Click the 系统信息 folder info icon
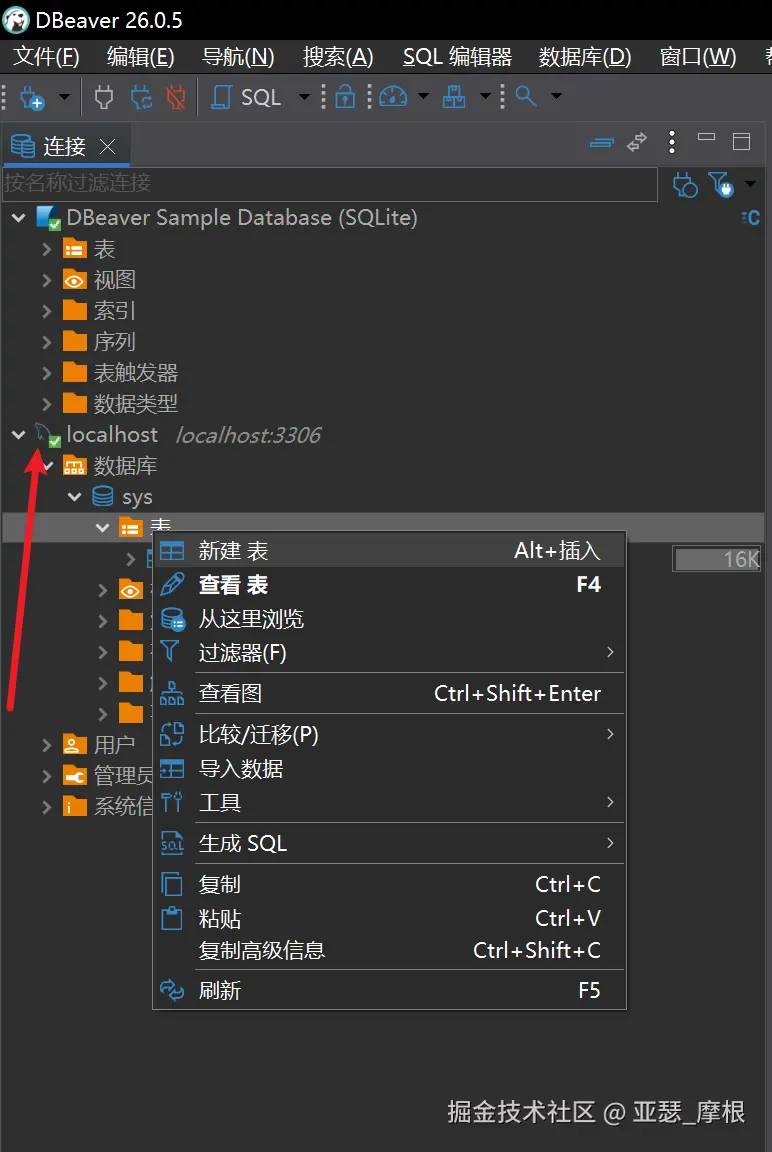The width and height of the screenshot is (772, 1152). (x=74, y=807)
